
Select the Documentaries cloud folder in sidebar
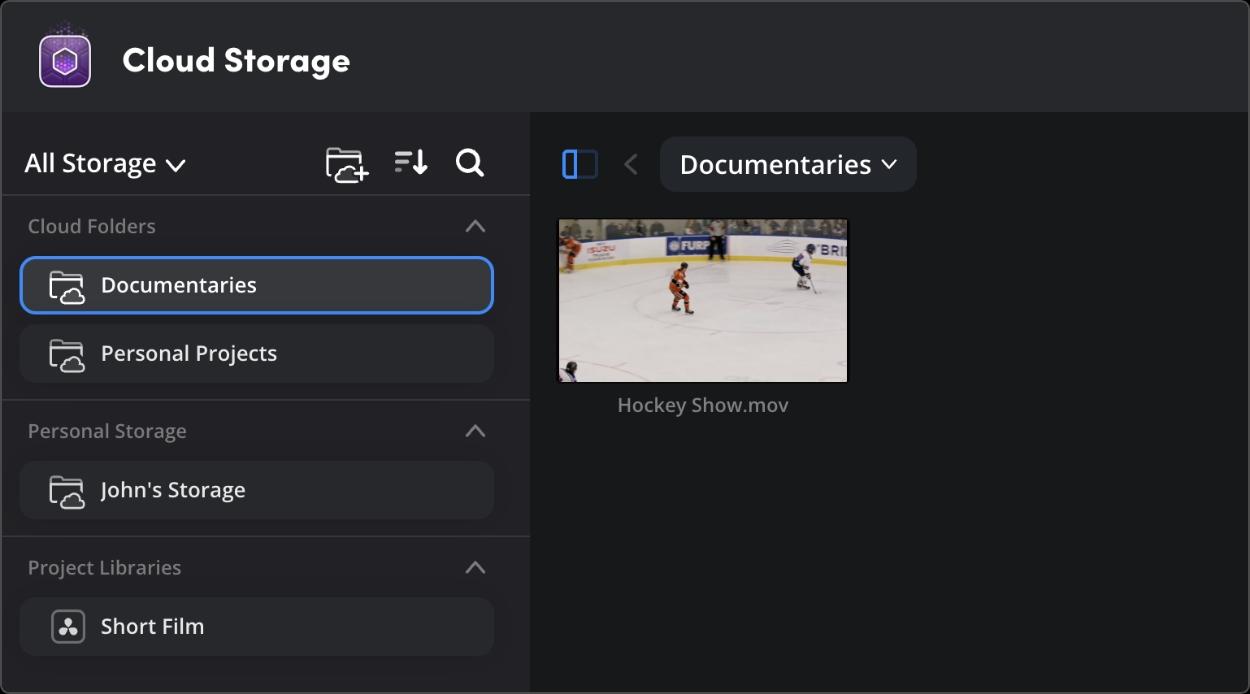(x=257, y=285)
